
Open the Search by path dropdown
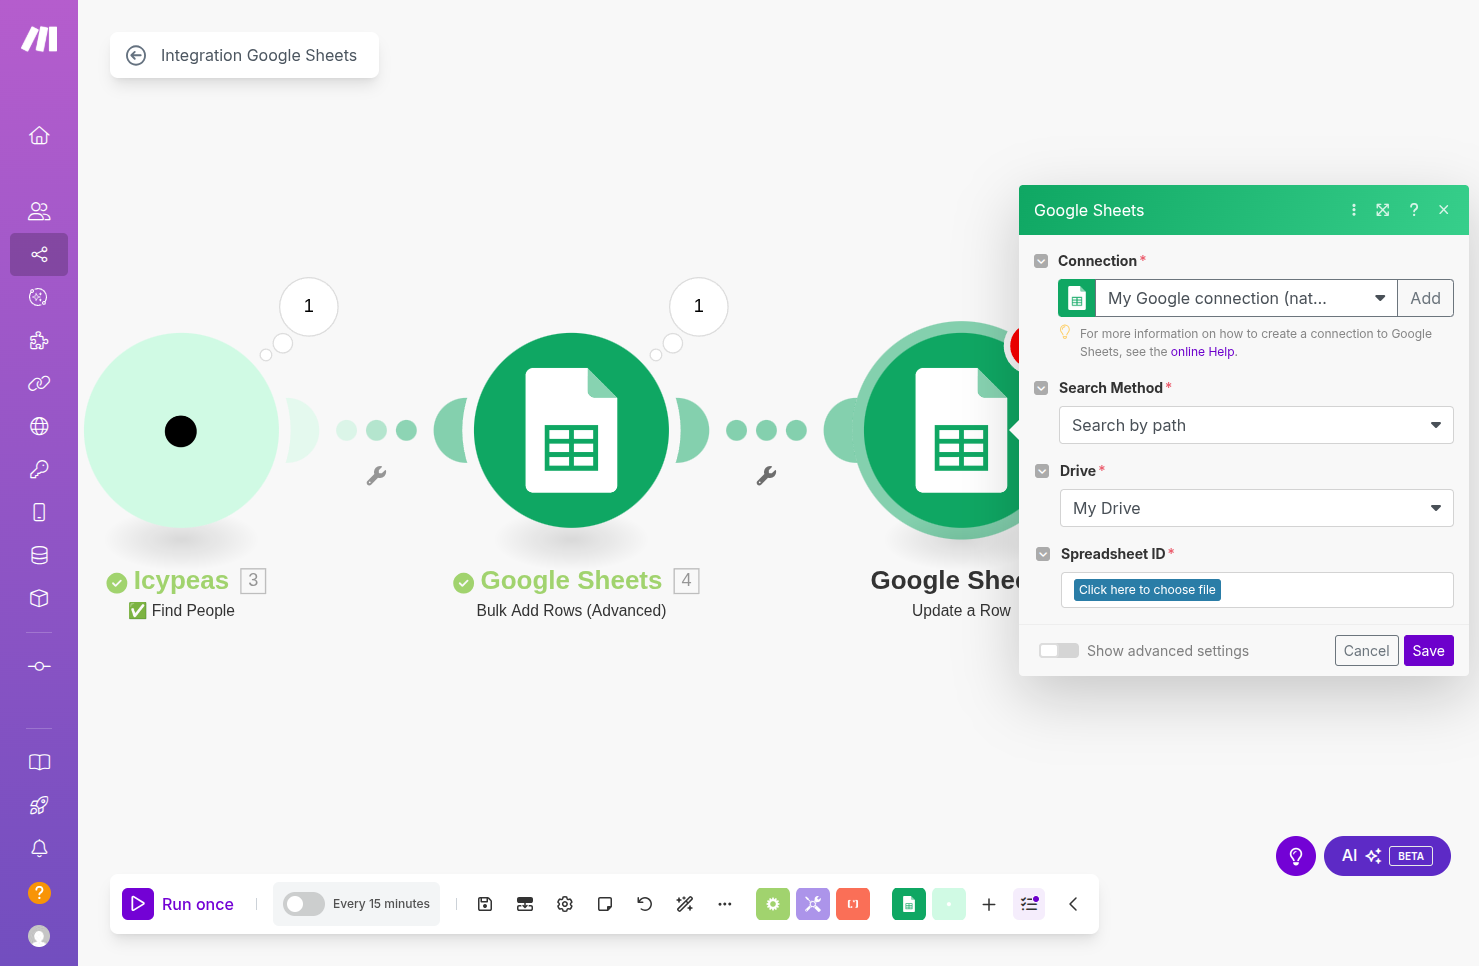(1256, 425)
